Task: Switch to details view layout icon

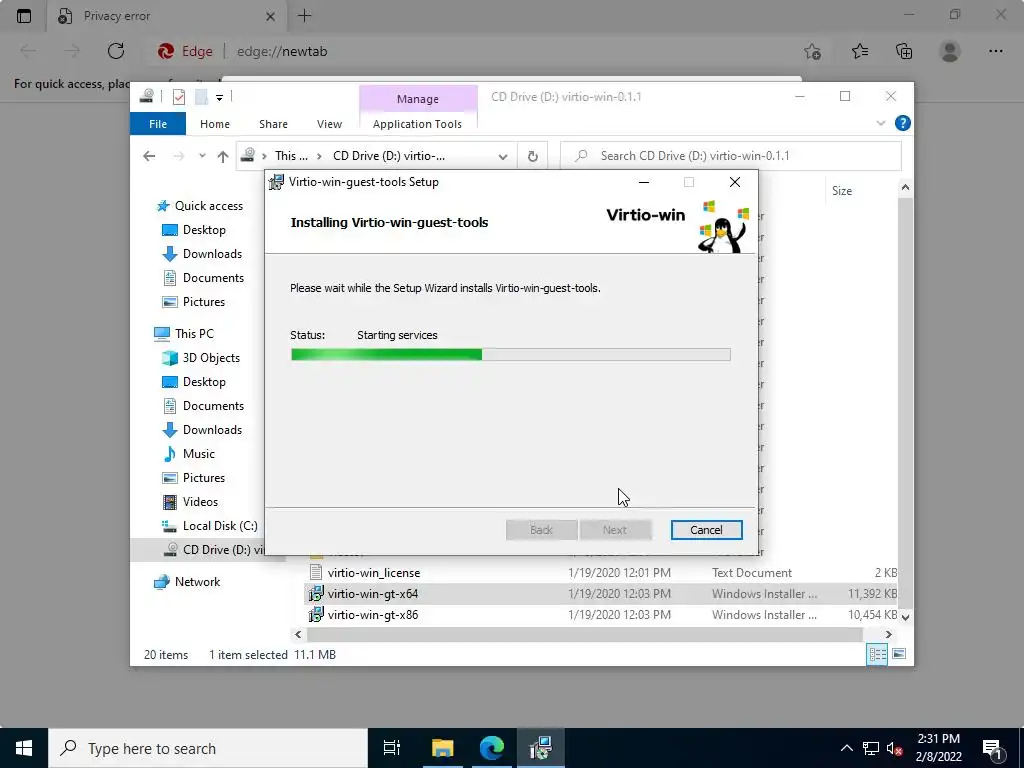Action: 877,654
